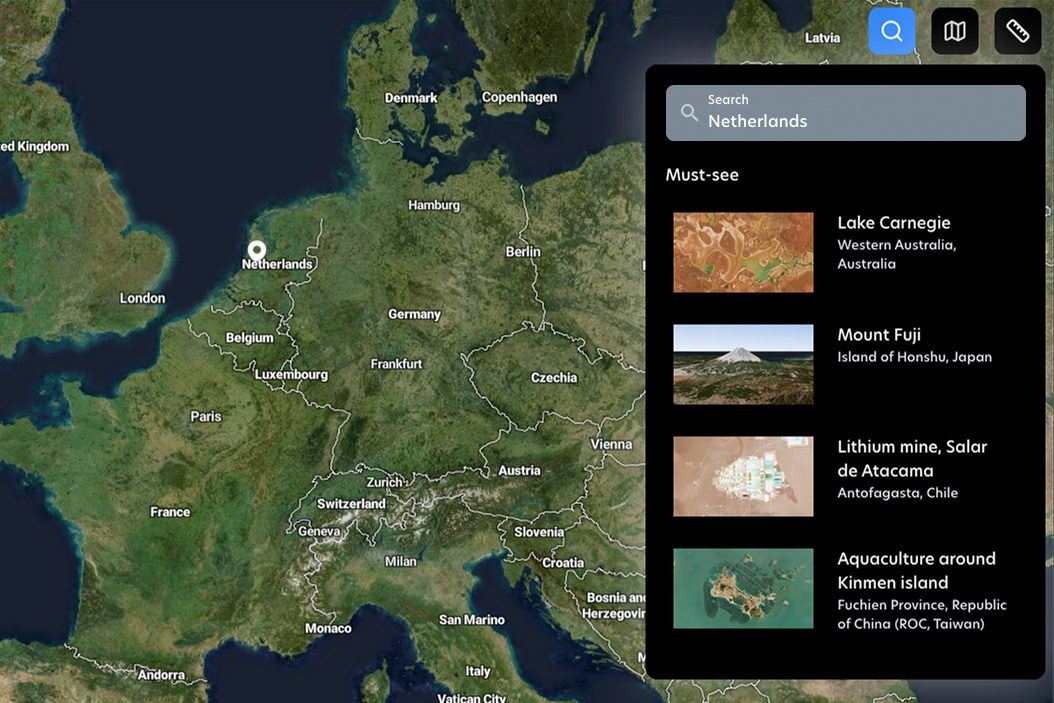Click 'Western Australia, Australia' subtitle
The image size is (1054, 703).
(x=897, y=254)
